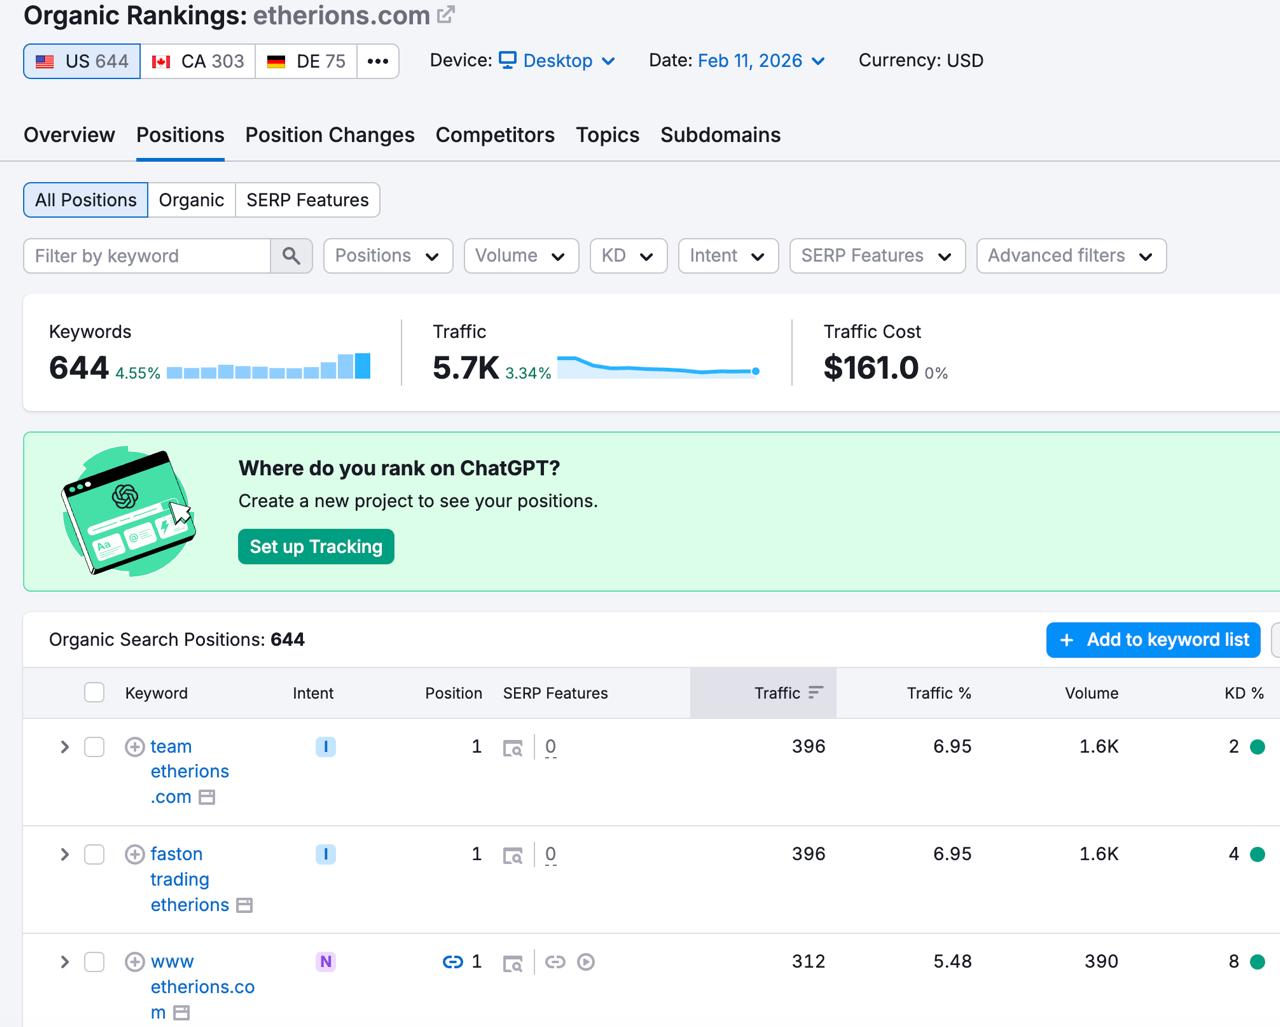Switch to the Position Changes tab

tap(329, 135)
